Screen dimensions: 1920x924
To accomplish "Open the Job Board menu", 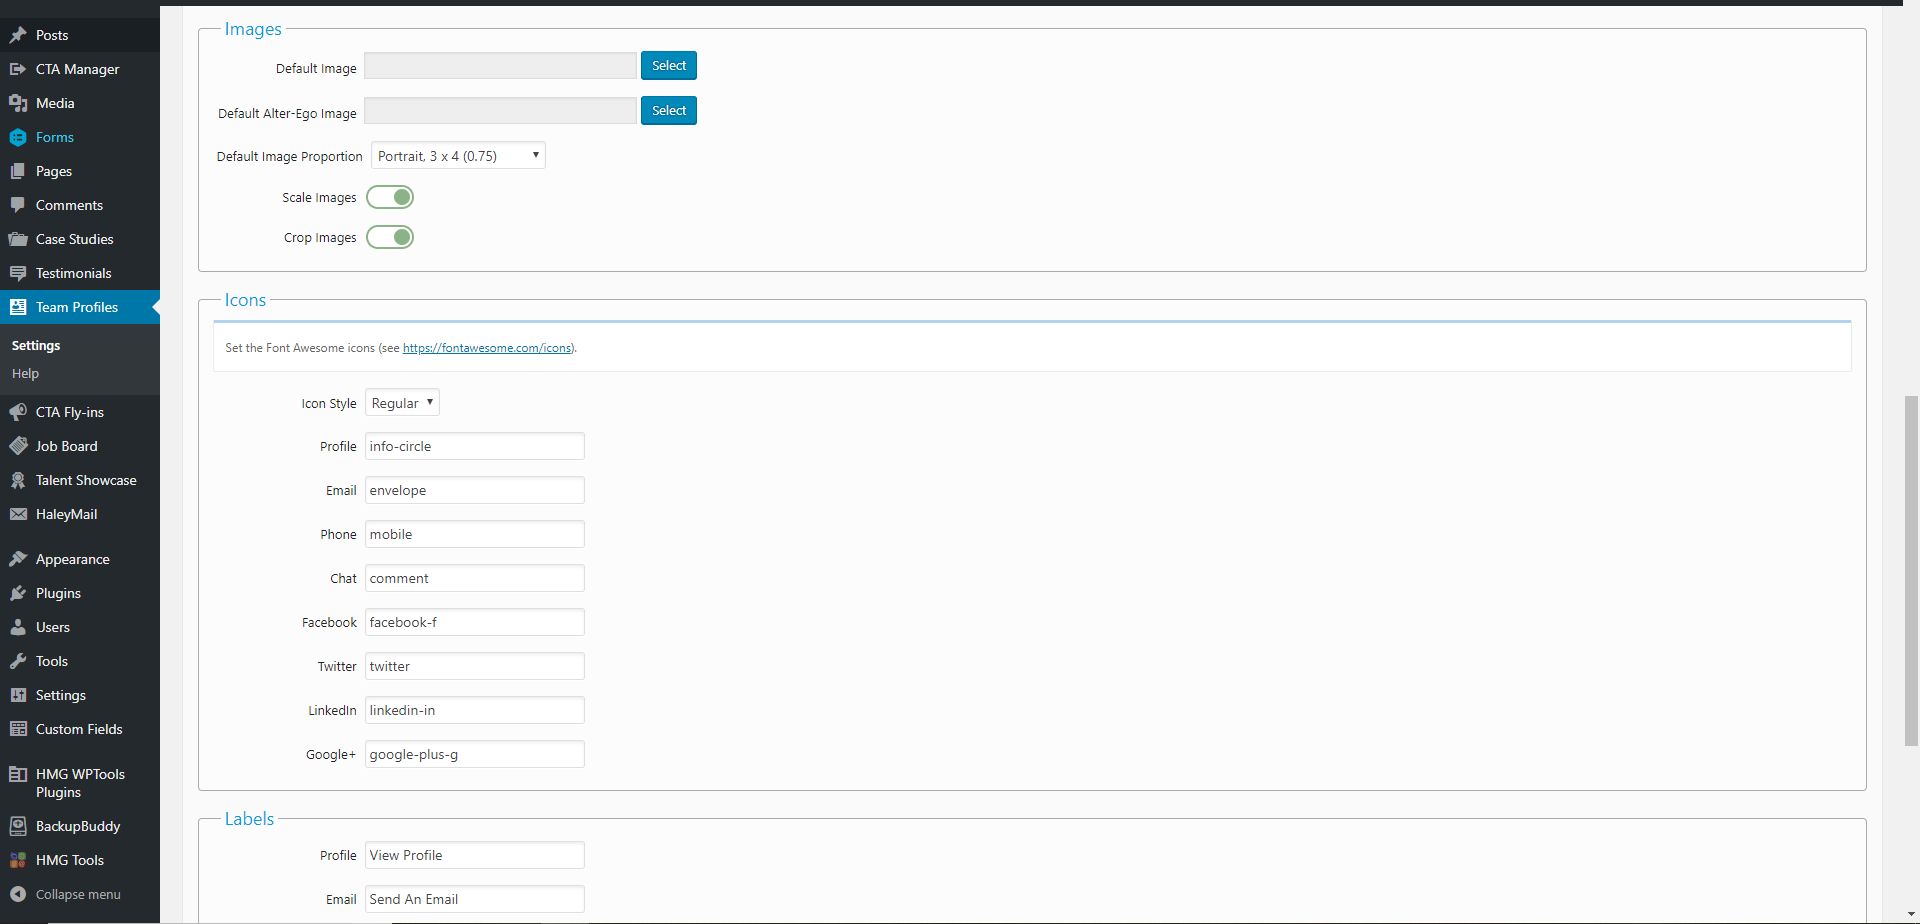I will click(80, 446).
